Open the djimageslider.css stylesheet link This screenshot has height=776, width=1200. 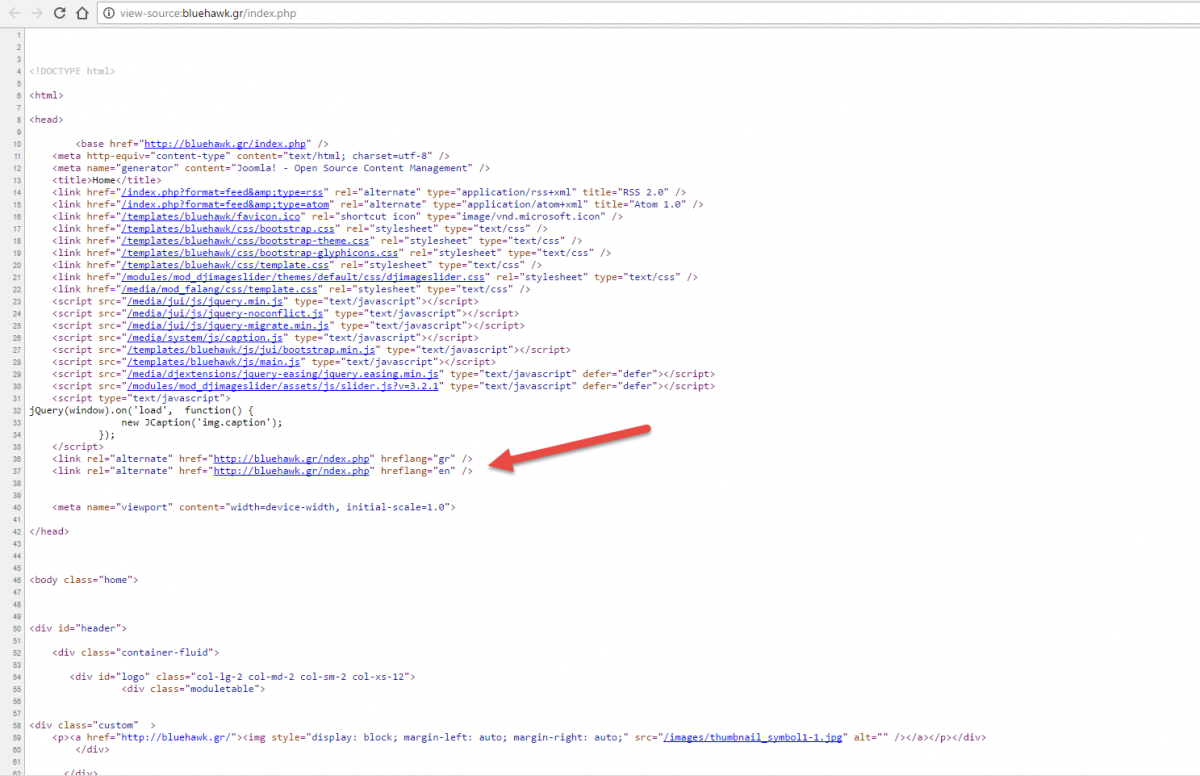(x=302, y=276)
